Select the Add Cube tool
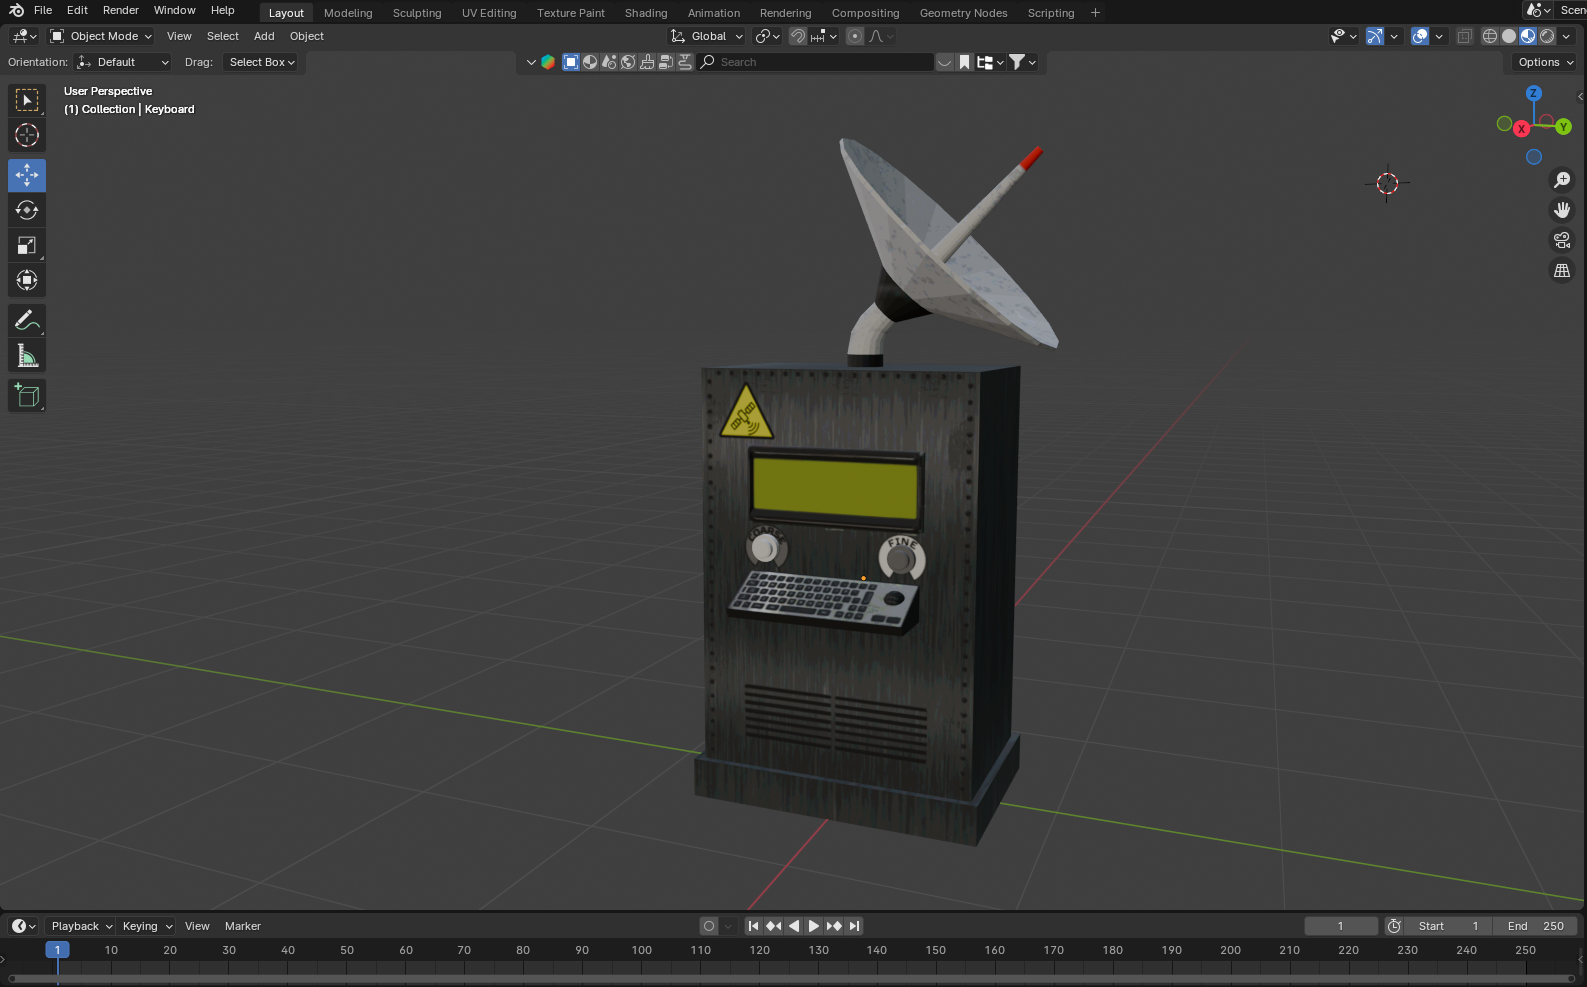Screen dimensions: 1587x987 coord(27,395)
